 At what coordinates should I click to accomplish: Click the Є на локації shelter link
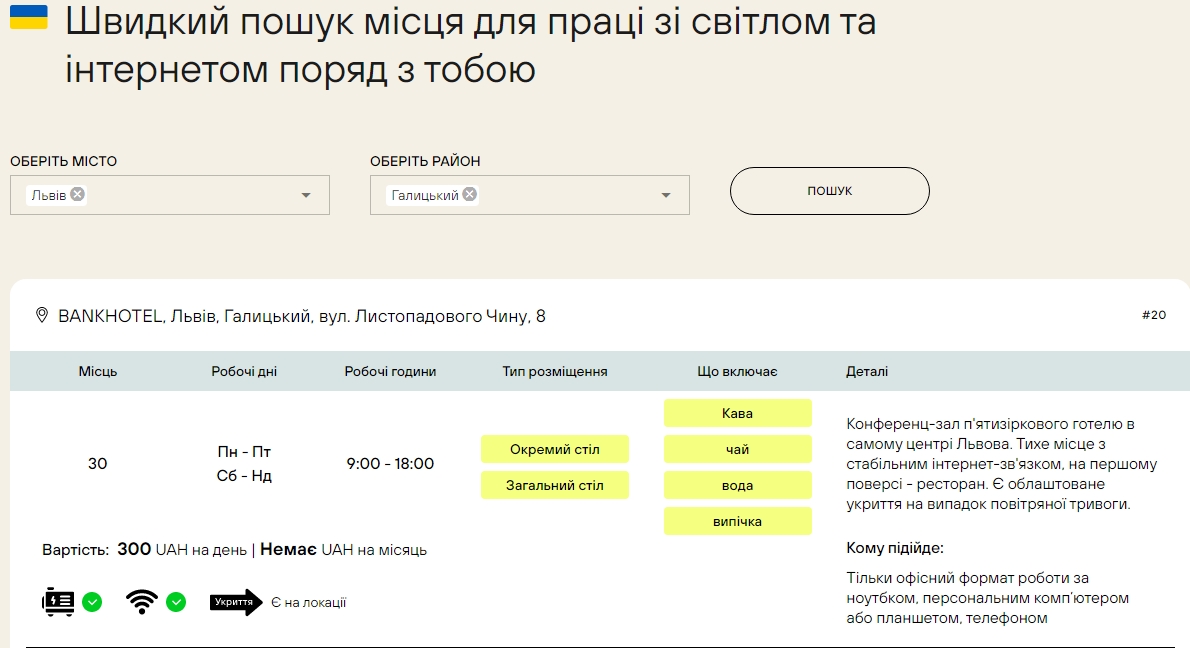pos(308,603)
